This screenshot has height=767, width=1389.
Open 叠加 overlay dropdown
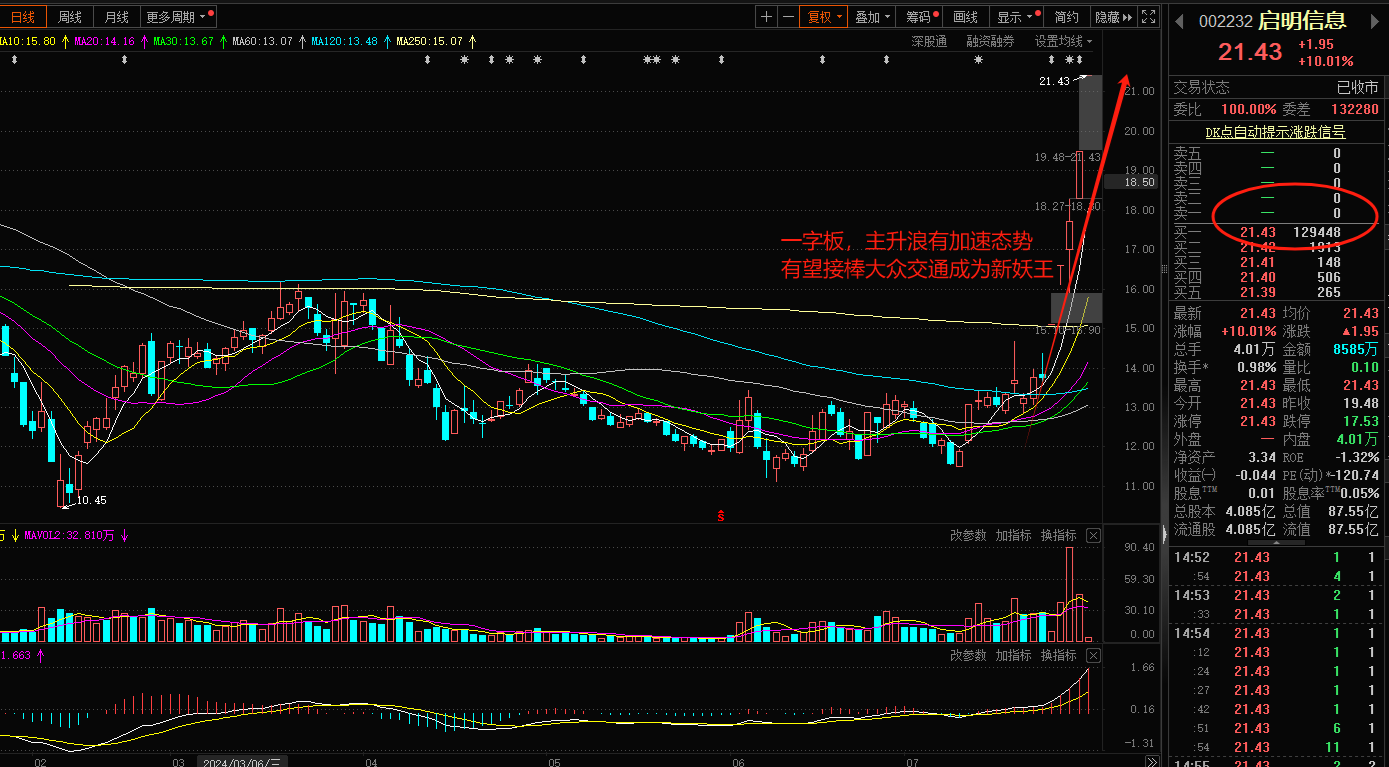click(x=874, y=17)
